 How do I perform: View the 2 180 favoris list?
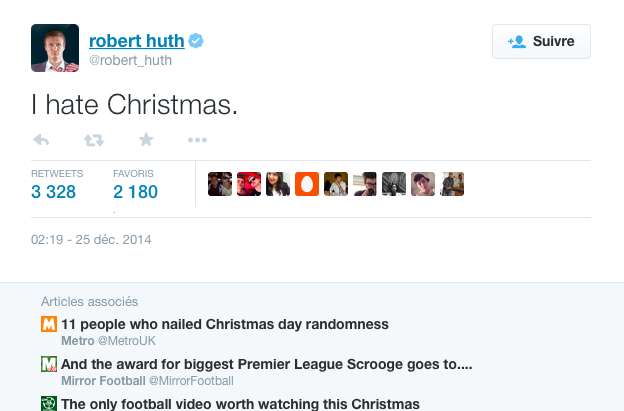point(135,191)
